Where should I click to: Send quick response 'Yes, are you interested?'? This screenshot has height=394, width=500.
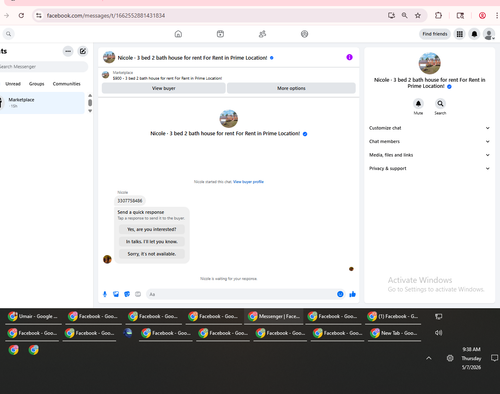[x=152, y=229]
